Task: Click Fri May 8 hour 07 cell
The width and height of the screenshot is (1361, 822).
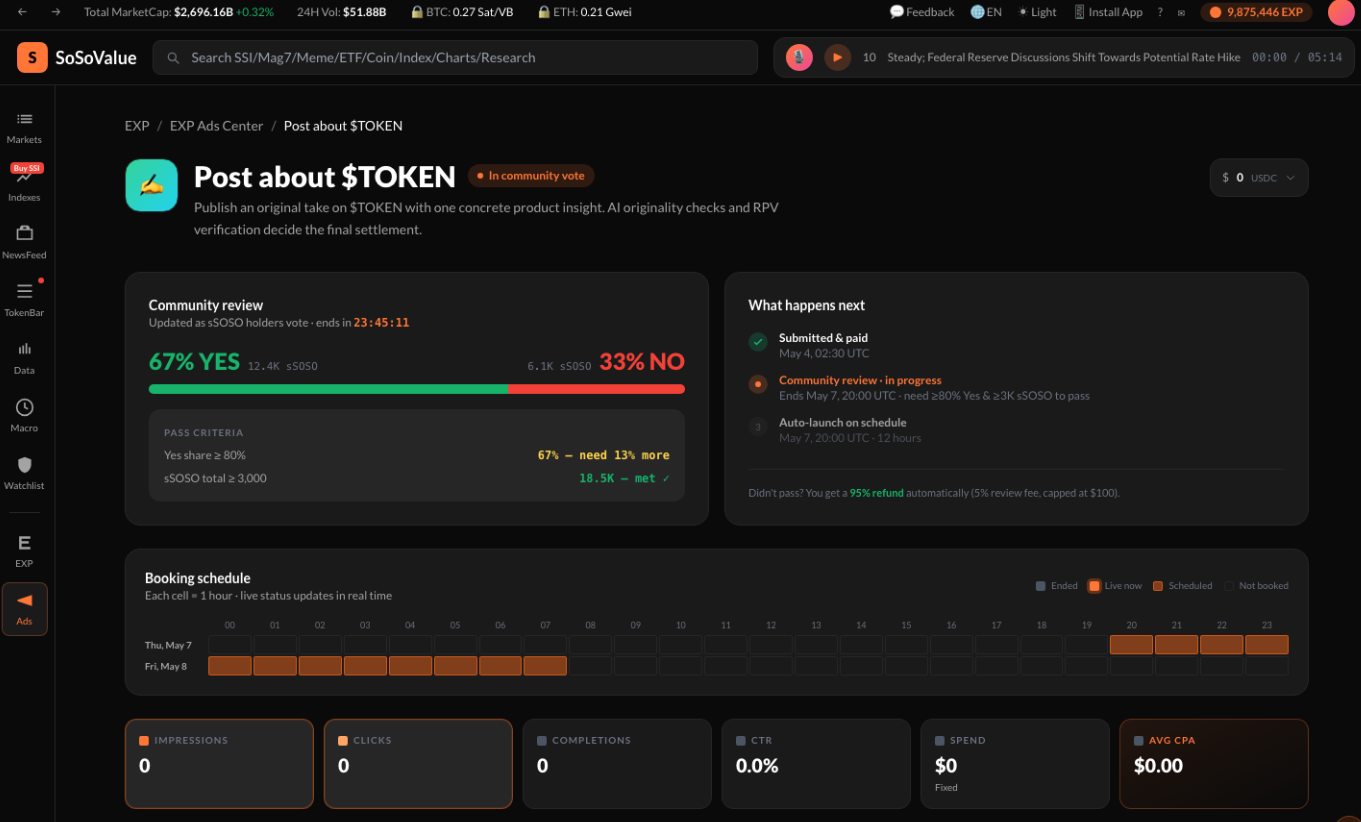Action: [545, 666]
